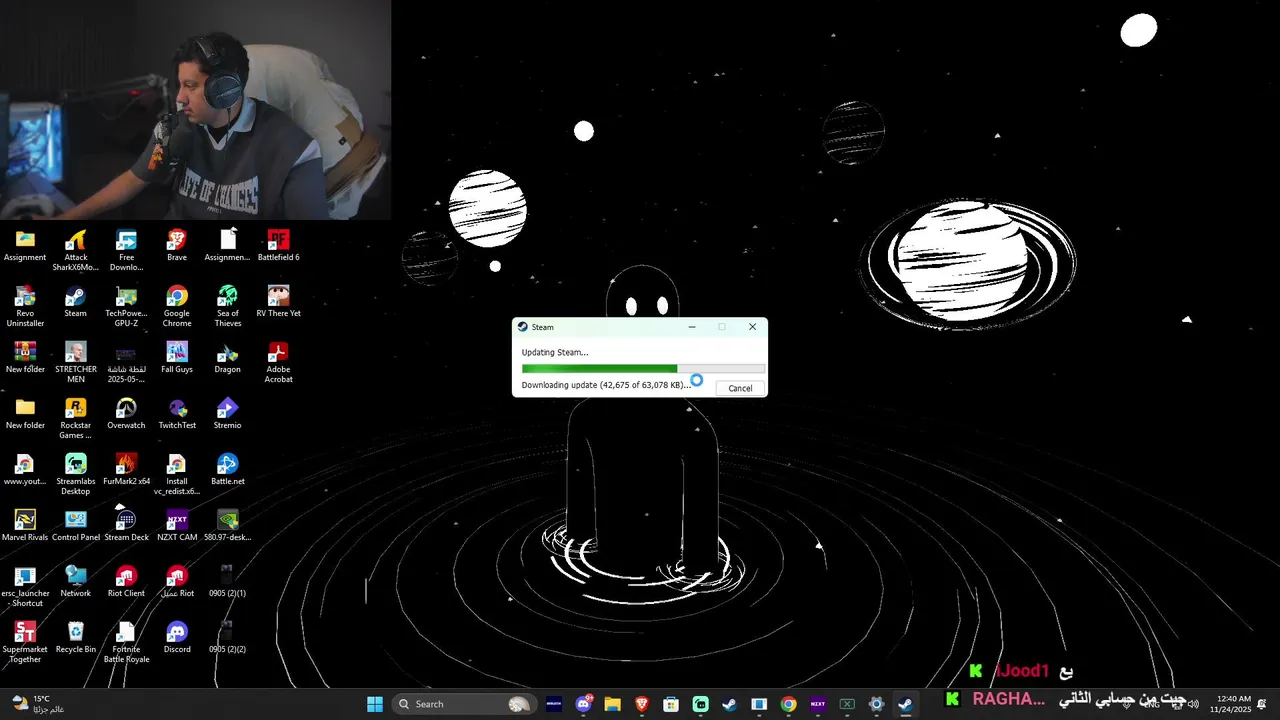Select the Battle.net desktop shortcut
Screen dimensions: 1280x720
(228, 470)
